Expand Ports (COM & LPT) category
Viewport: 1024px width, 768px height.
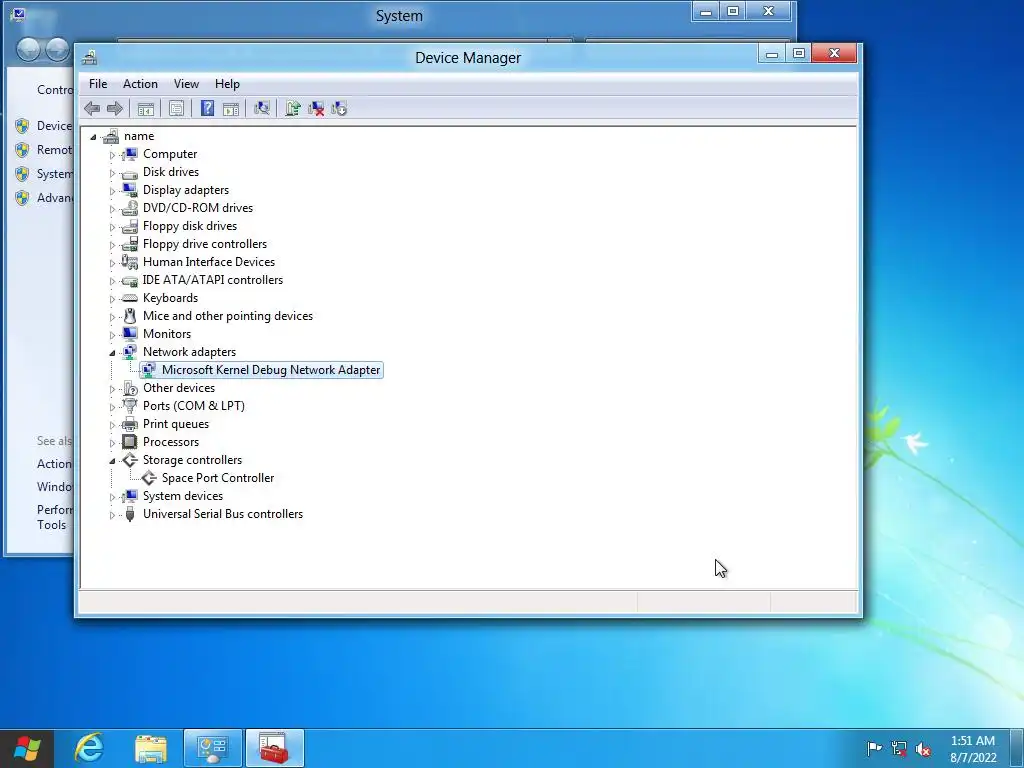[112, 407]
